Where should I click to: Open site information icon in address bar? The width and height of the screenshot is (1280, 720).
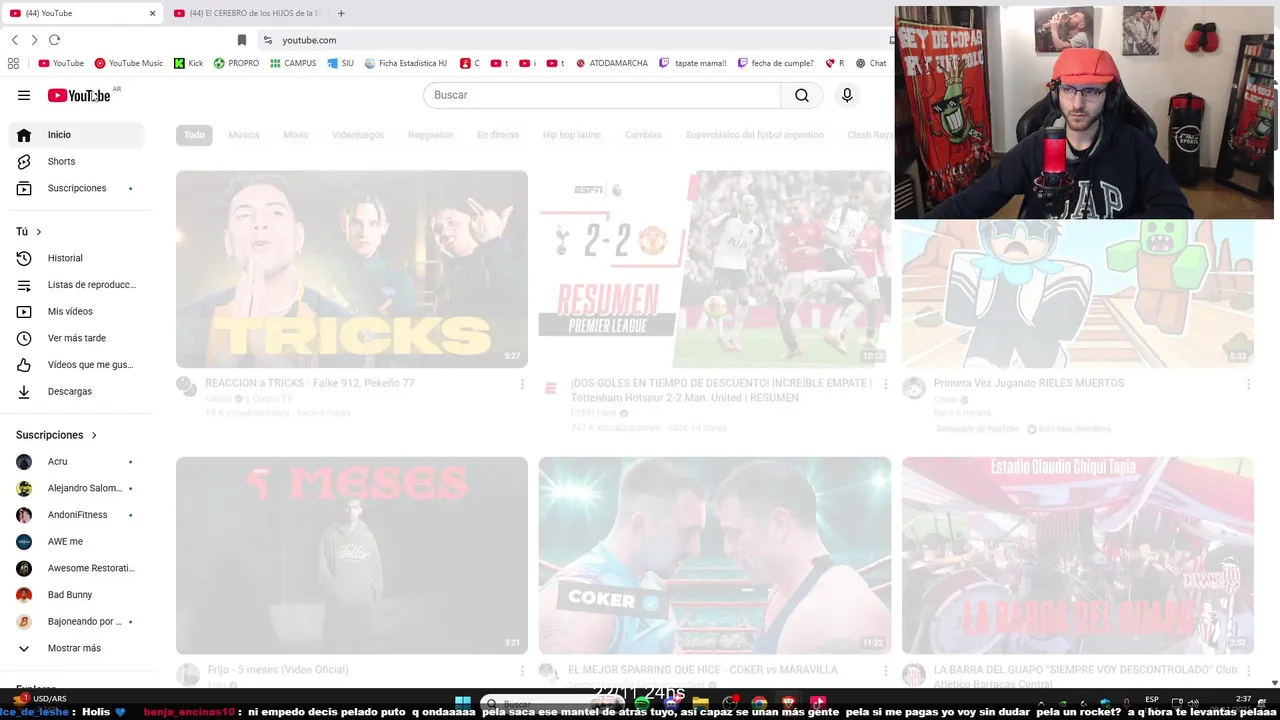267,40
